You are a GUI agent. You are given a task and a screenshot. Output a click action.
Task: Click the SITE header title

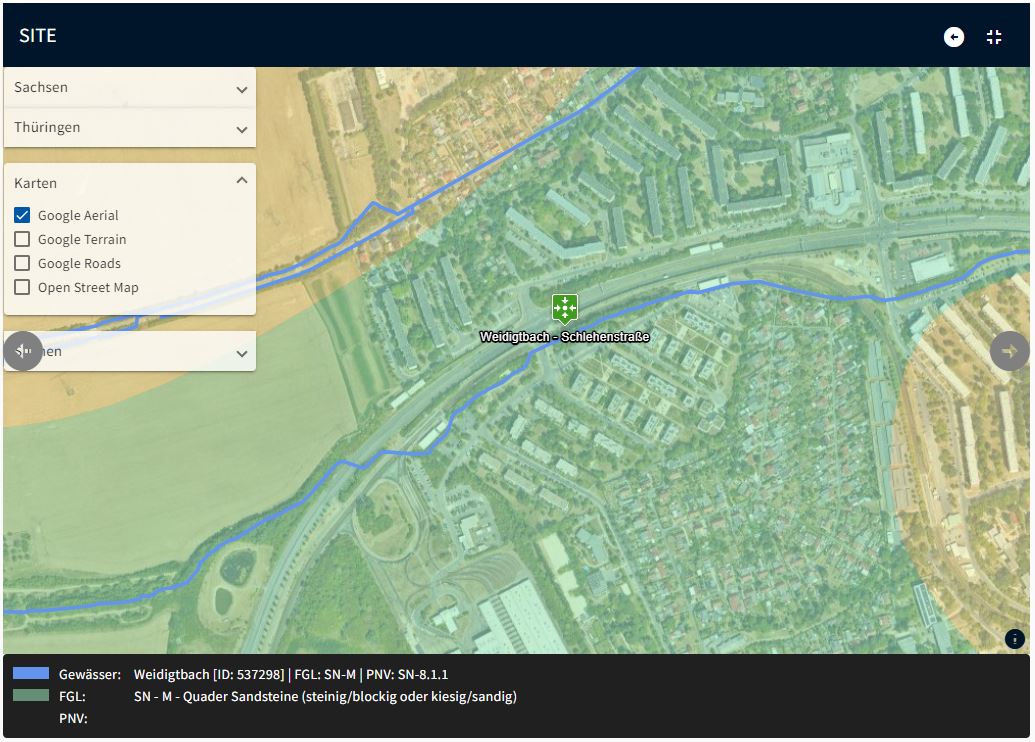pos(38,36)
